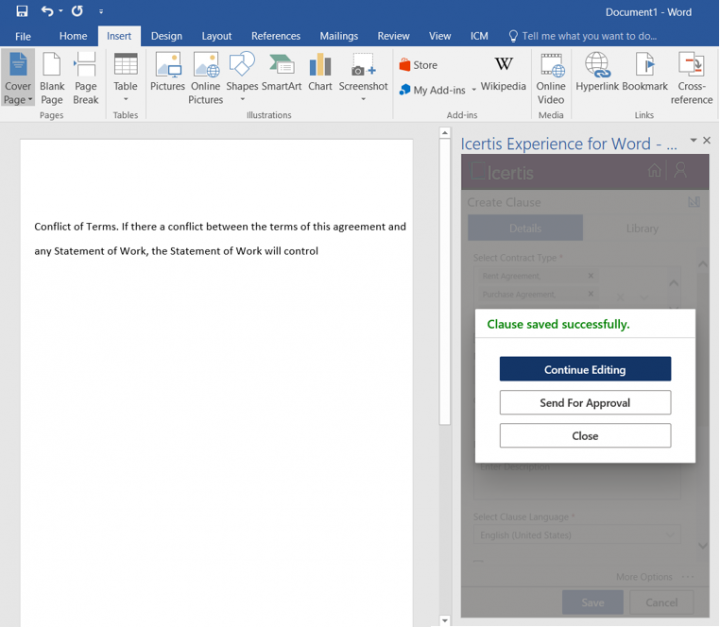The image size is (720, 627).
Task: Open the ICM ribbon tab
Action: coord(479,36)
